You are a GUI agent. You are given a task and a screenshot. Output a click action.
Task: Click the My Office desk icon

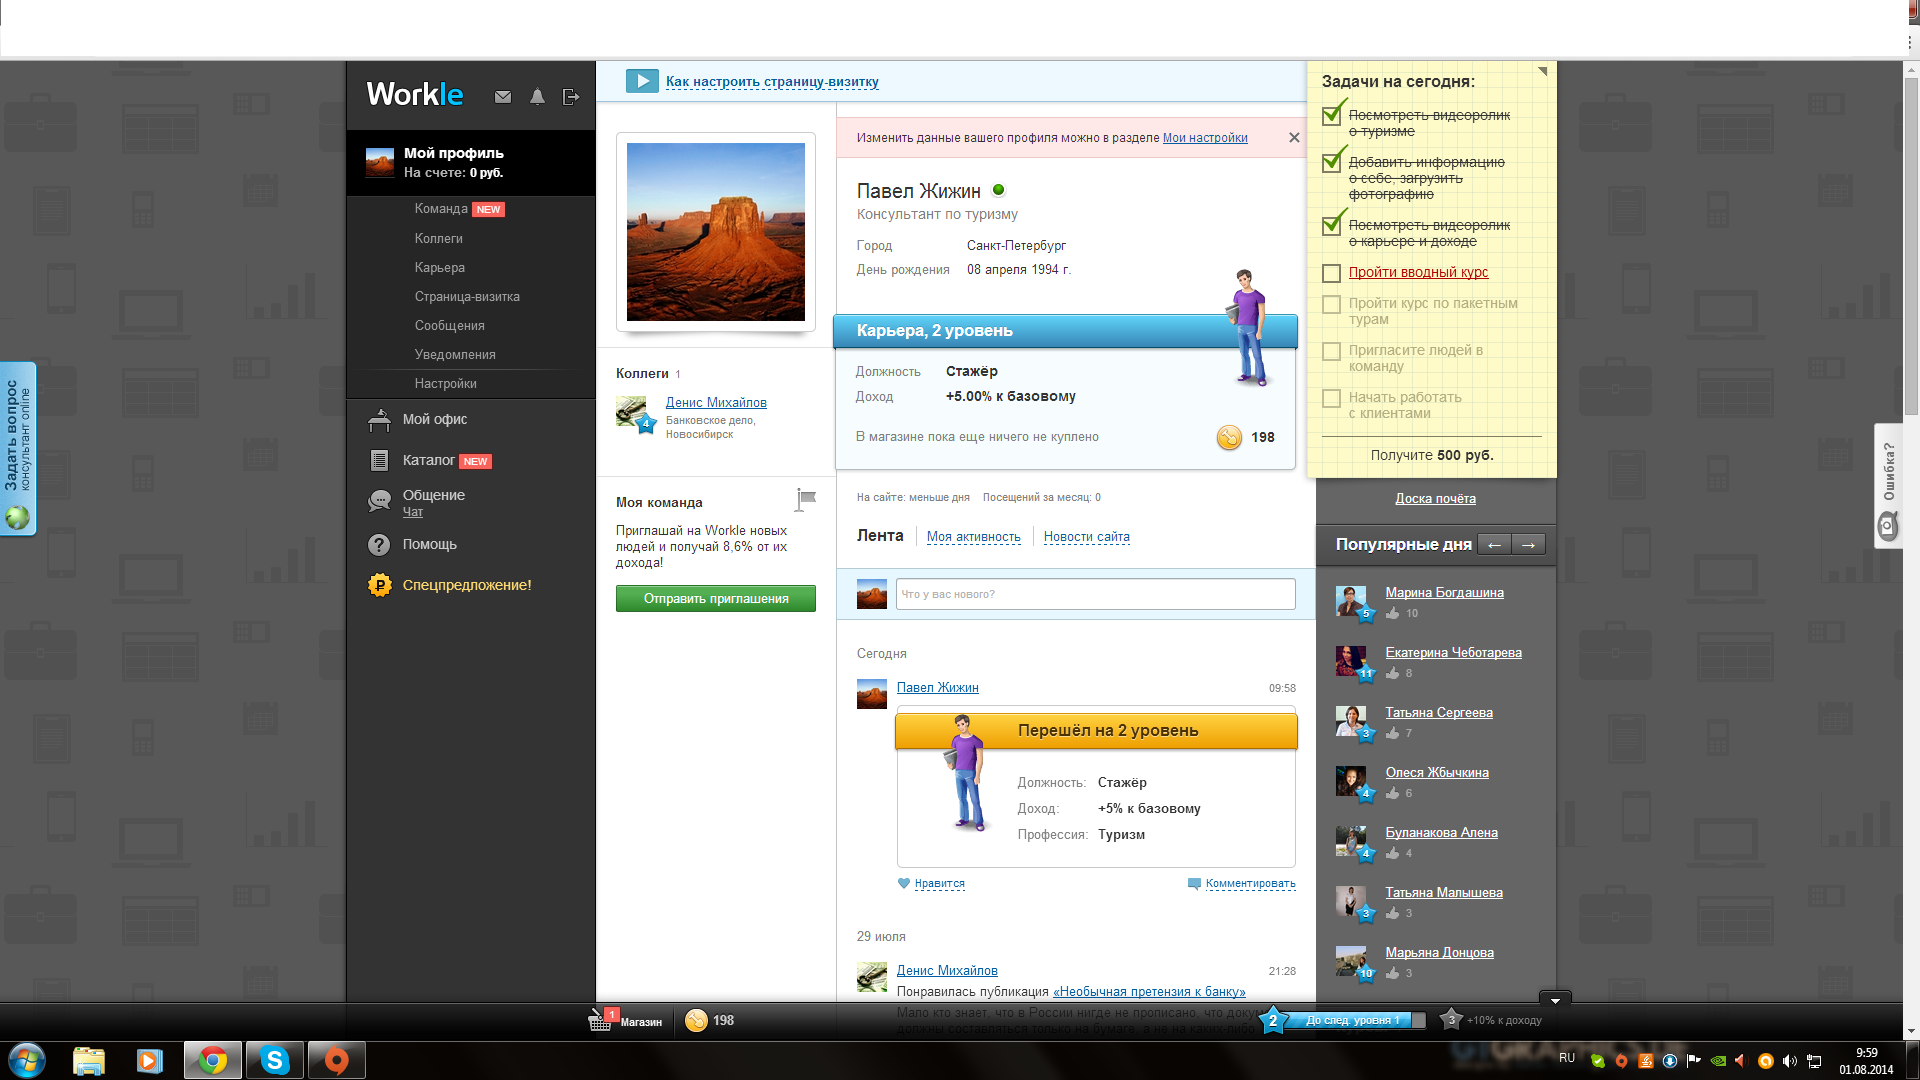pos(379,420)
